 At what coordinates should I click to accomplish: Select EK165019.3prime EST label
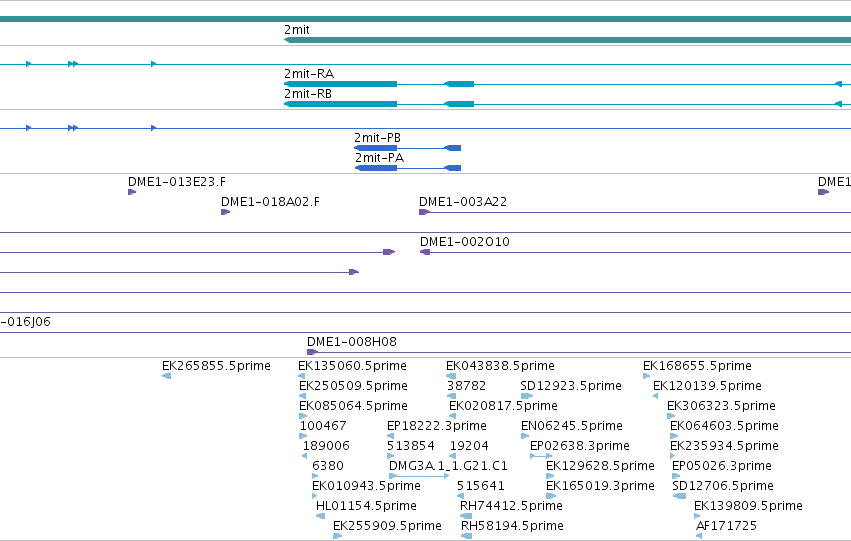(600, 486)
